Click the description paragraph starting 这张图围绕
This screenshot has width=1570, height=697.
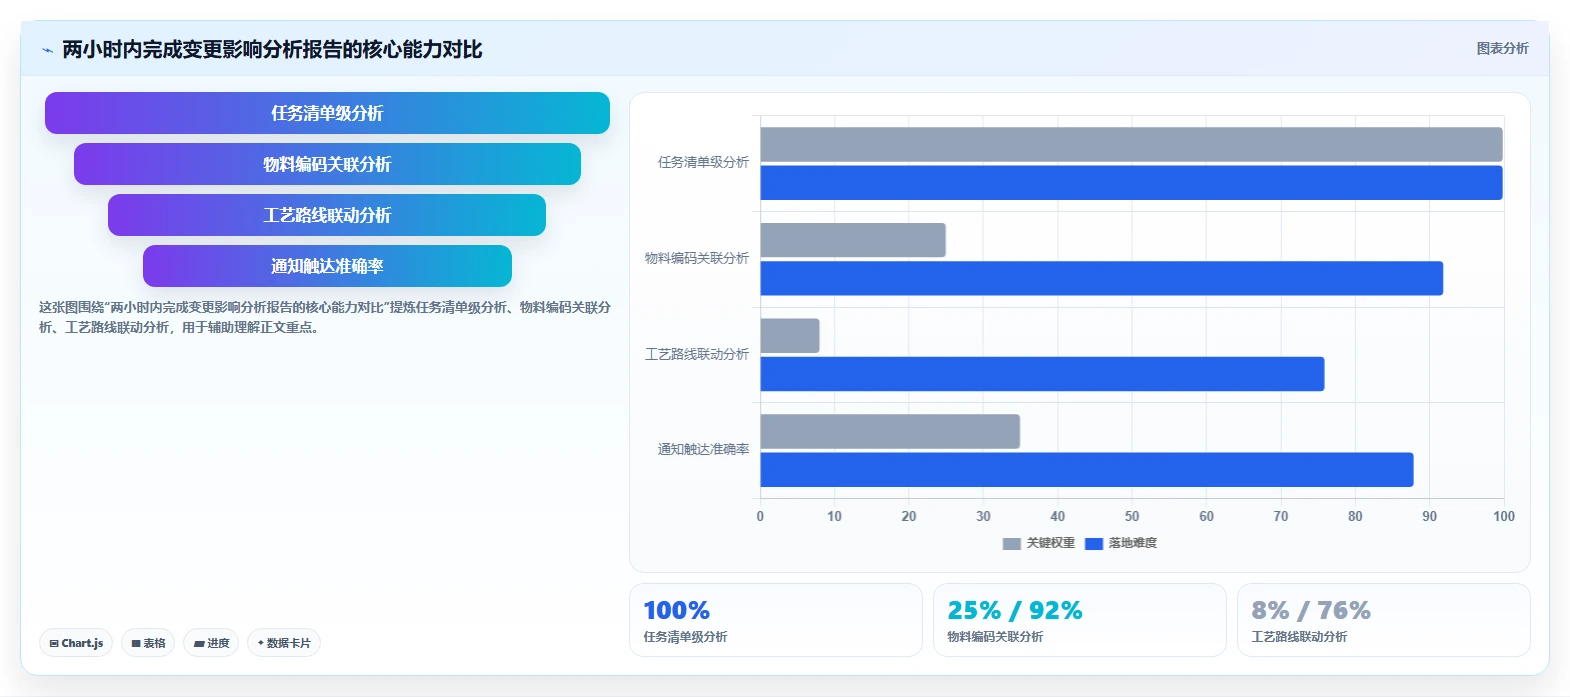pos(325,317)
